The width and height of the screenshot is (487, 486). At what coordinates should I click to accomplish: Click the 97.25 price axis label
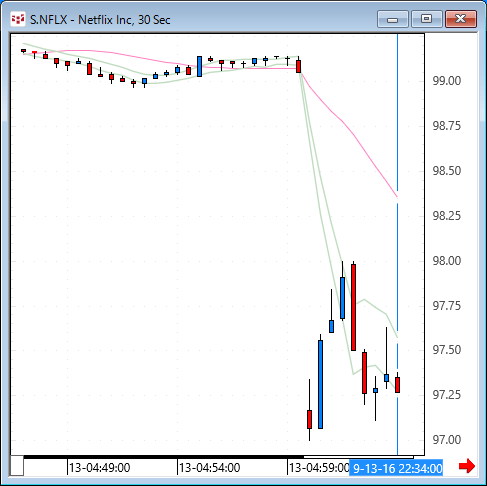pos(447,395)
